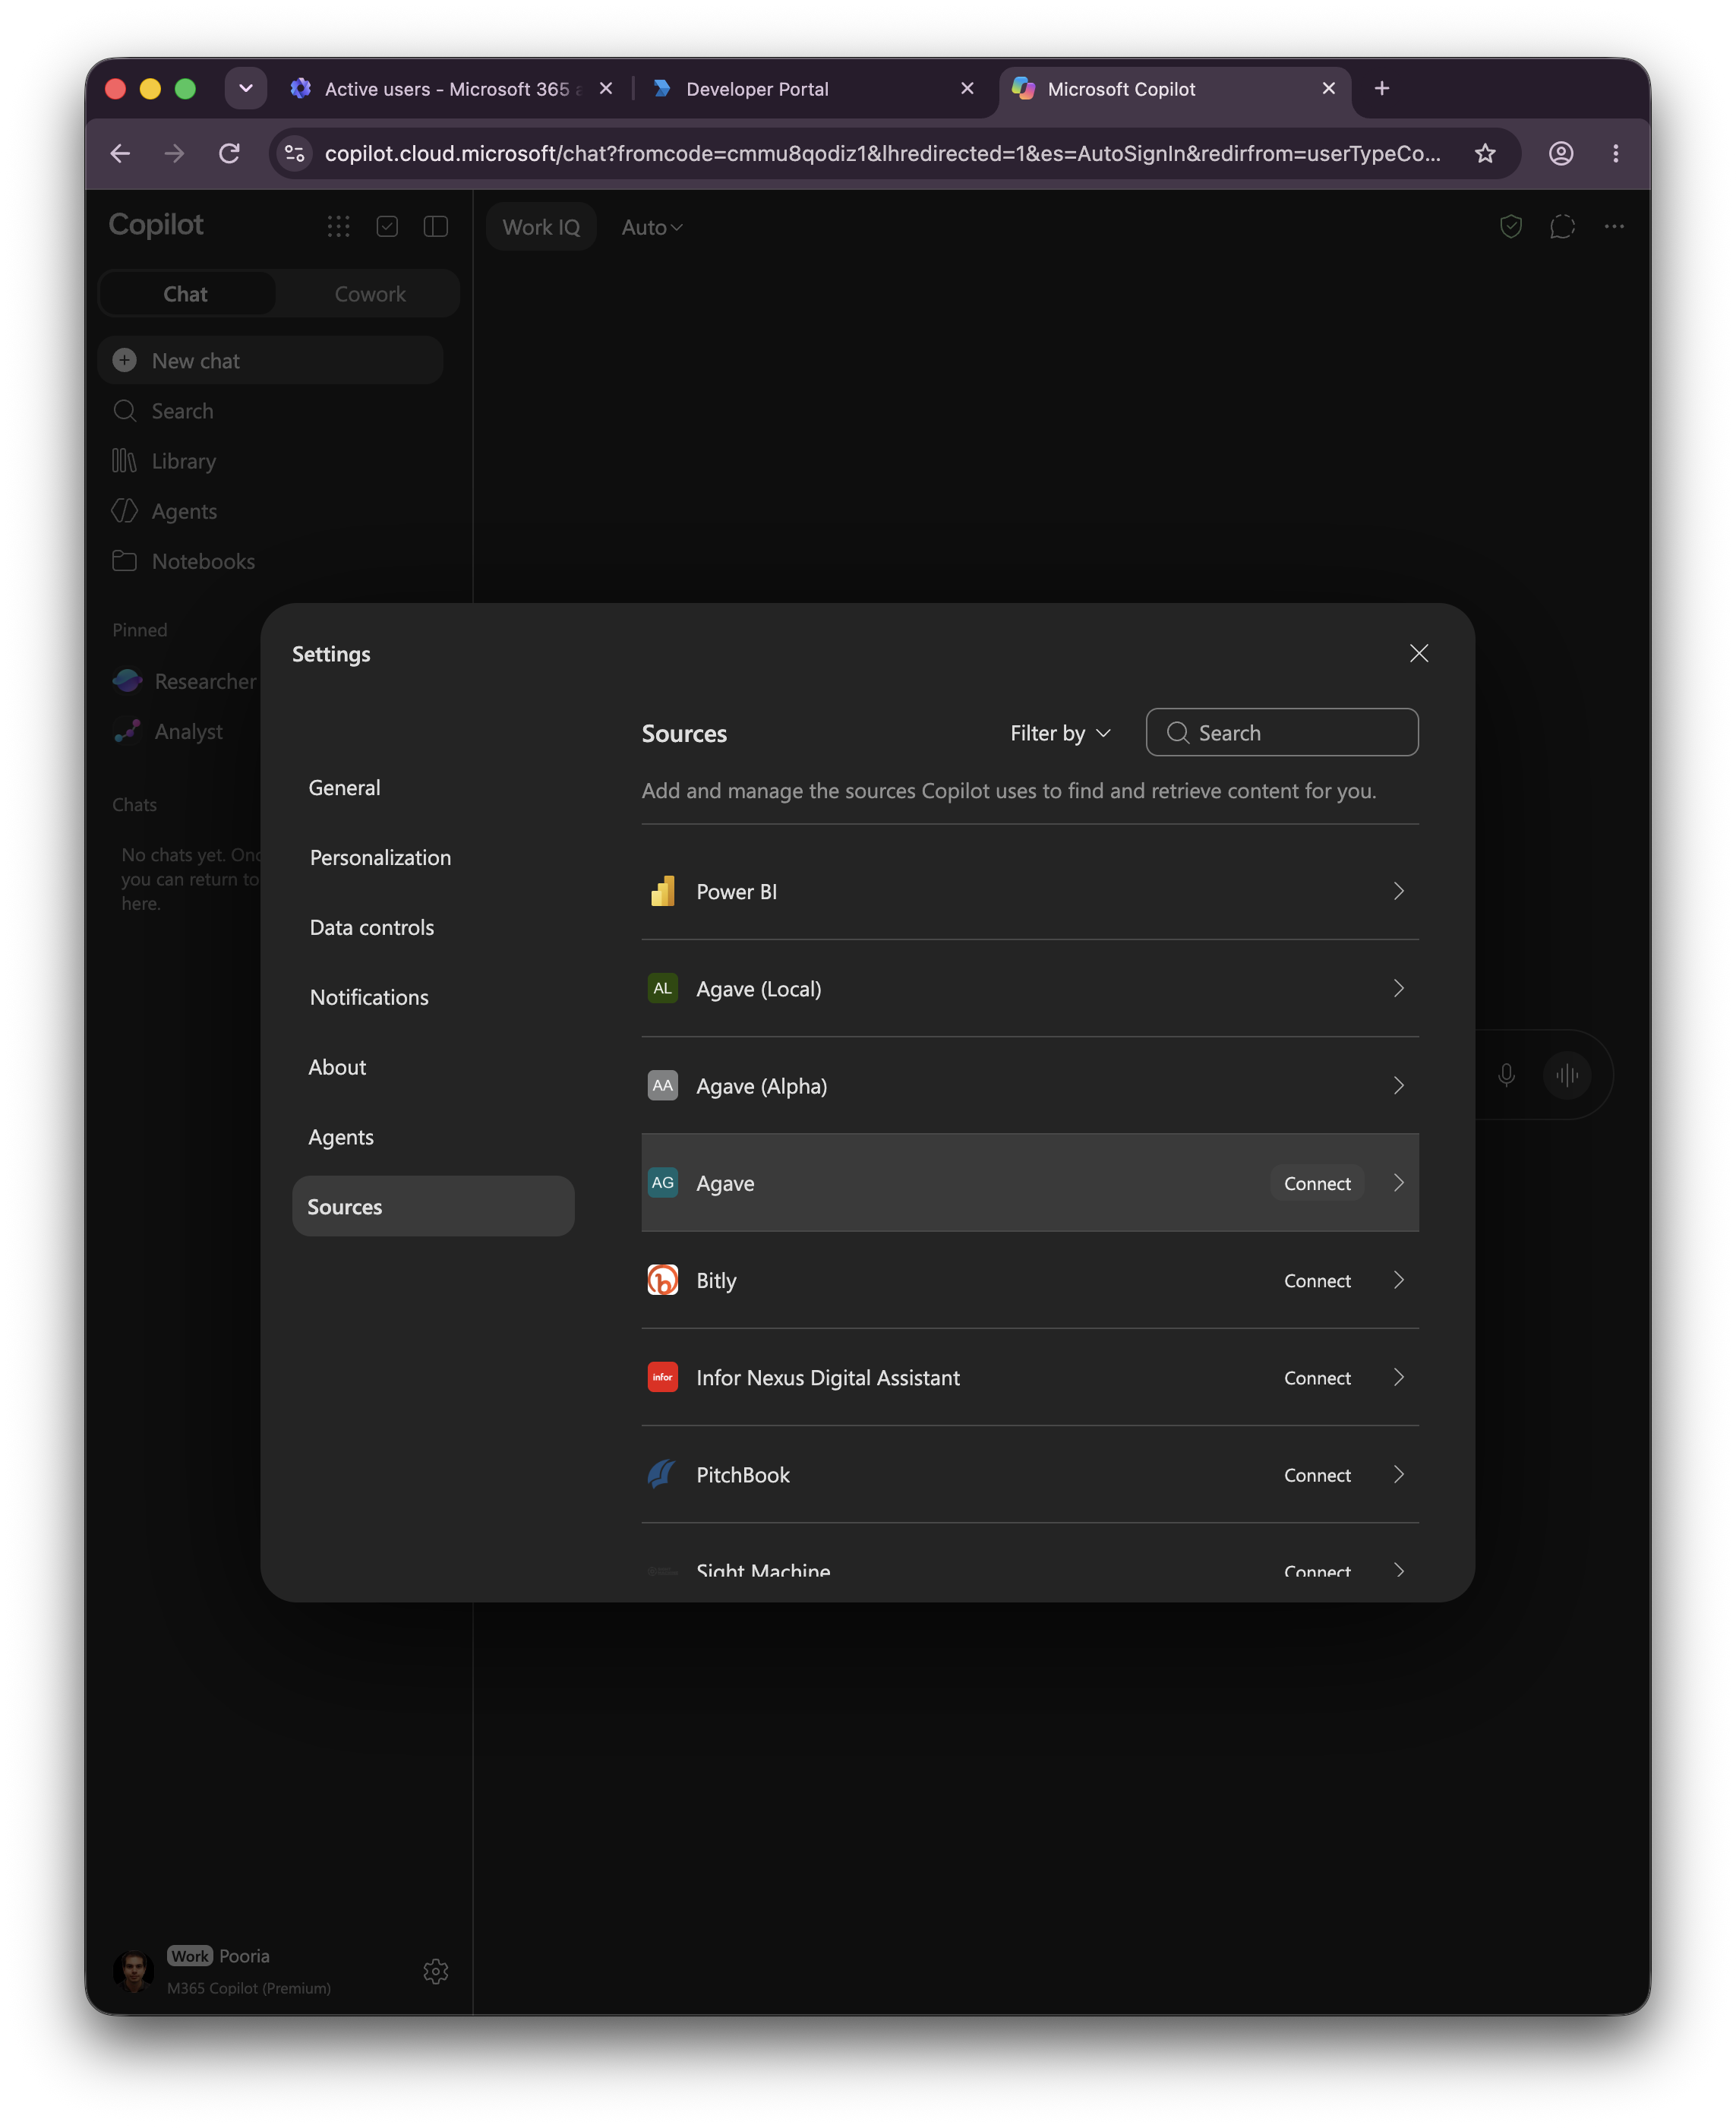Bookmark this page with the star icon

point(1485,153)
